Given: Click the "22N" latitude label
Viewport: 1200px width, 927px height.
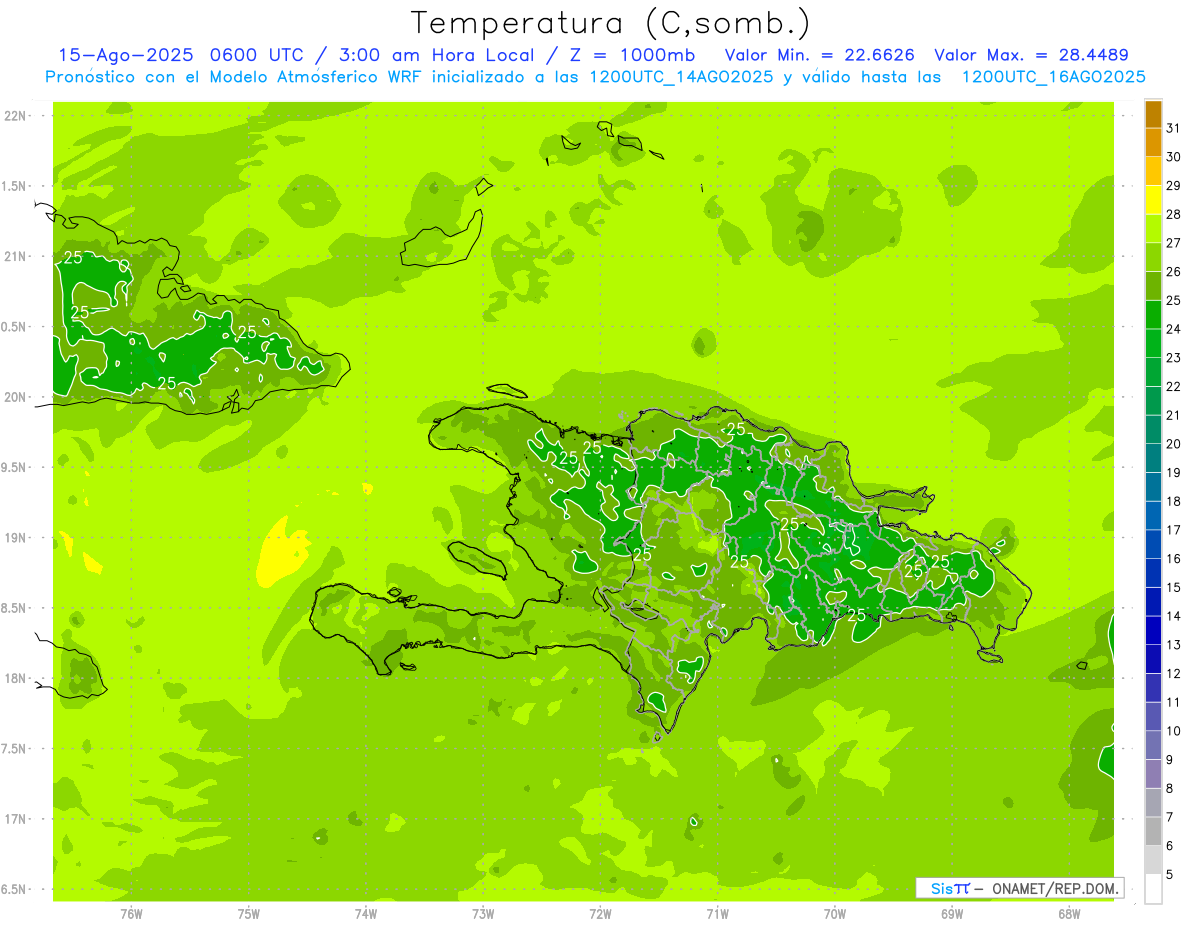Looking at the screenshot, I should pyautogui.click(x=14, y=116).
